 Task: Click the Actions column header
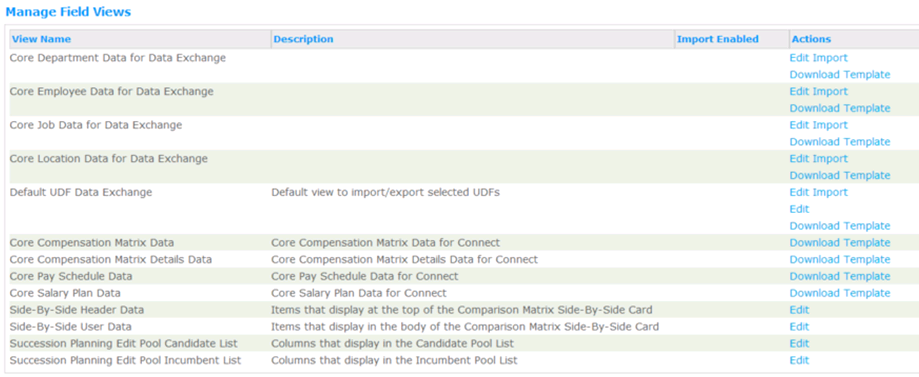811,39
